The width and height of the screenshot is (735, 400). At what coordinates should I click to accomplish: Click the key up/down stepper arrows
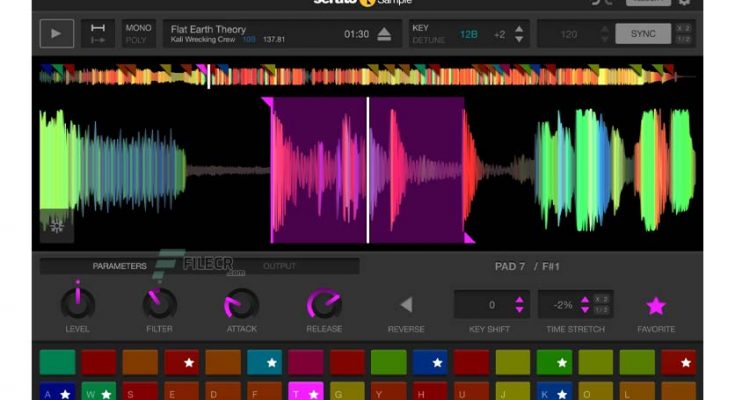pyautogui.click(x=519, y=34)
